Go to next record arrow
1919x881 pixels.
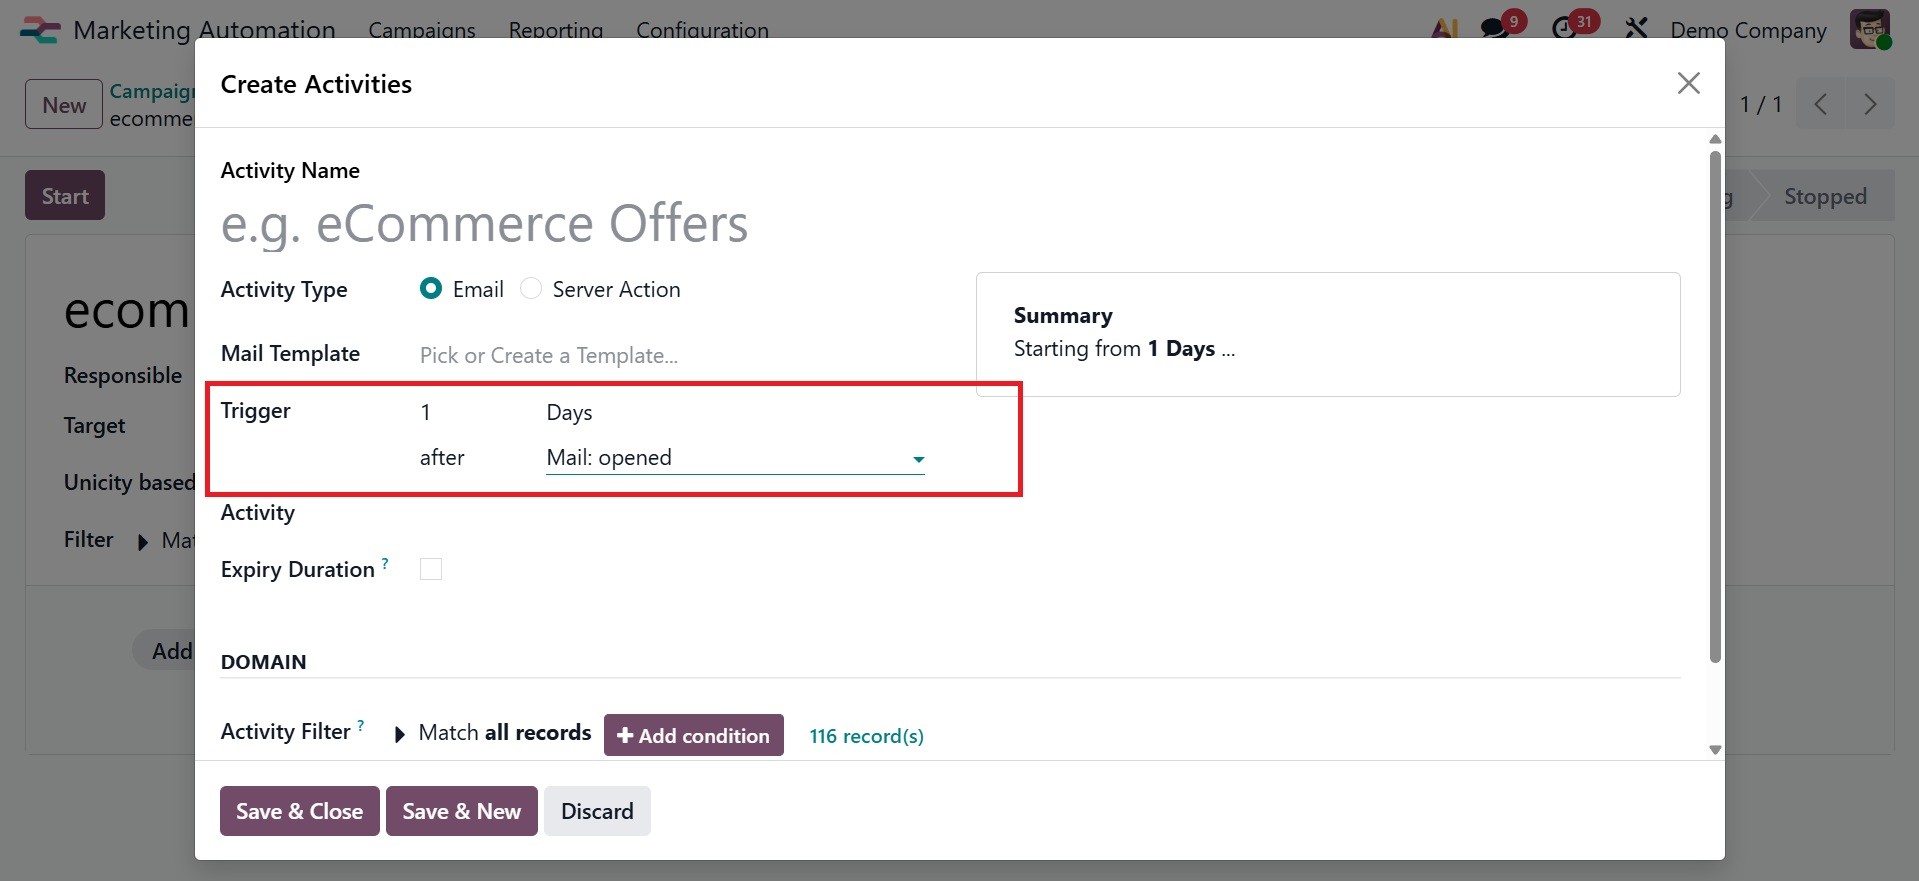tap(1869, 105)
